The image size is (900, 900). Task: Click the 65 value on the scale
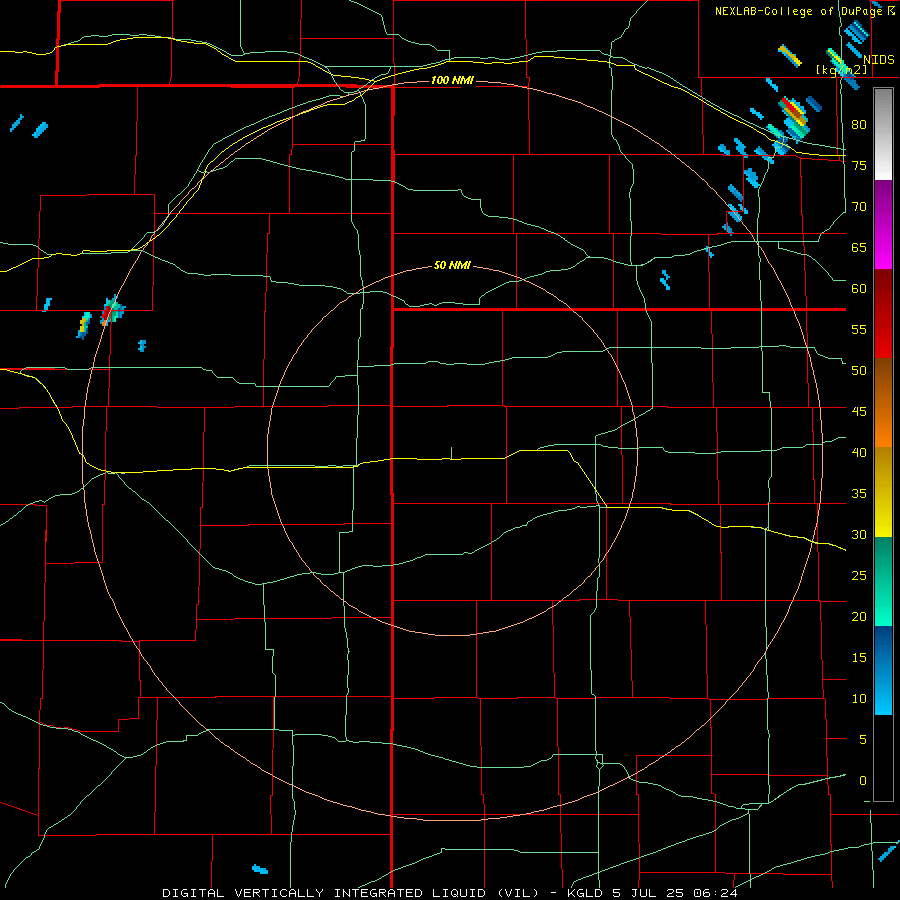point(859,247)
